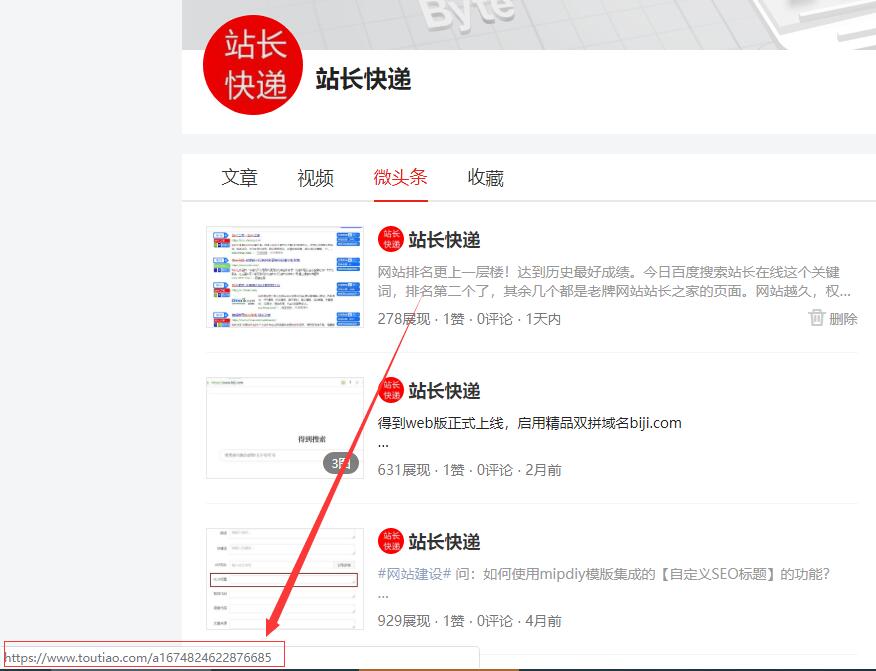Click the 278展现 stats line
Viewport: 876px width, 671px height.
click(469, 319)
